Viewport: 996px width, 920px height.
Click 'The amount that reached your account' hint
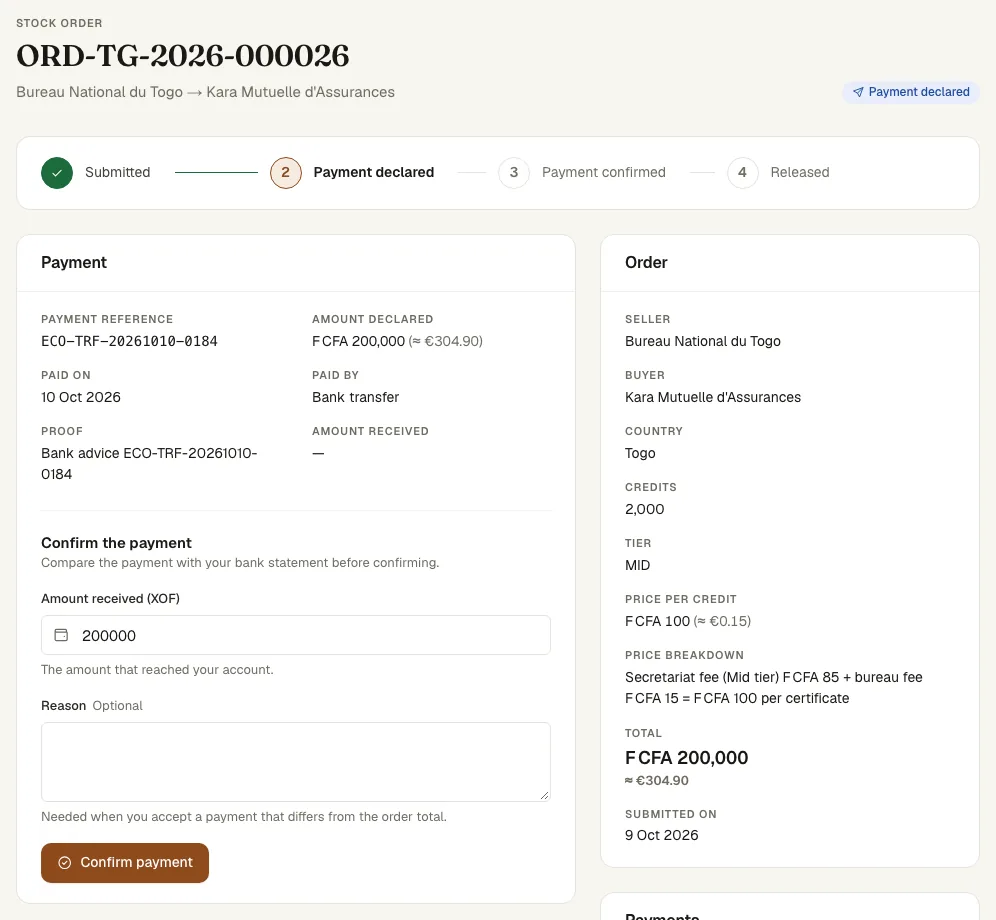(x=158, y=670)
